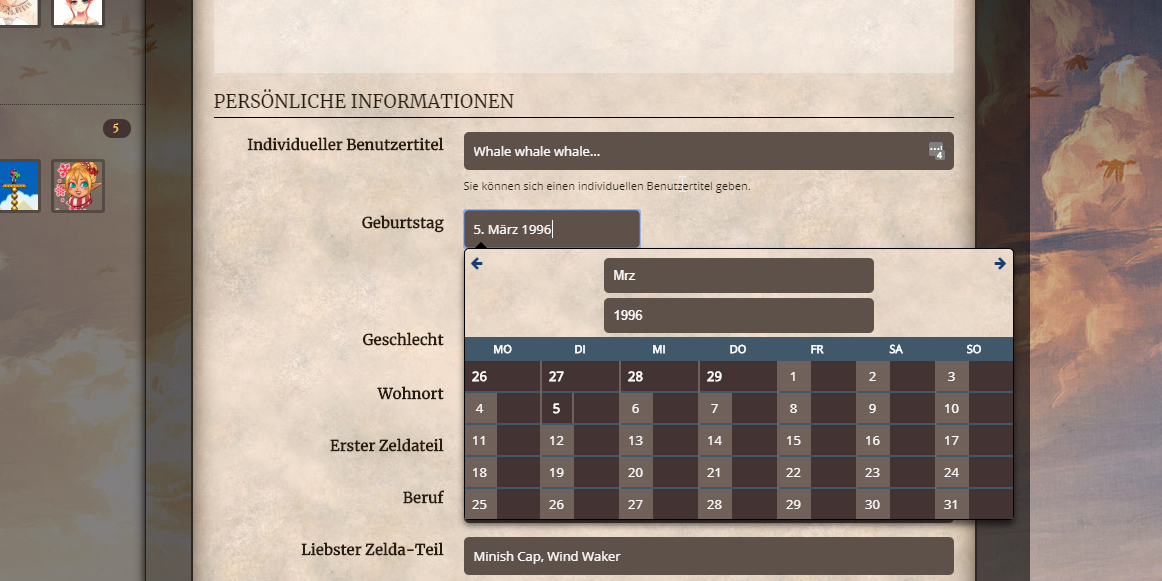Open the blonde girl with flowers avatar
This screenshot has width=1162, height=581.
pos(78,186)
